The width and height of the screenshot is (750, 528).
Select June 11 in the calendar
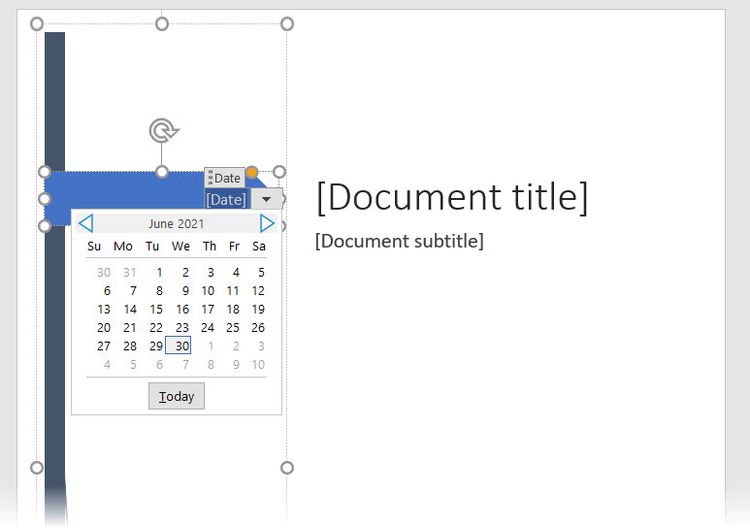click(x=232, y=291)
